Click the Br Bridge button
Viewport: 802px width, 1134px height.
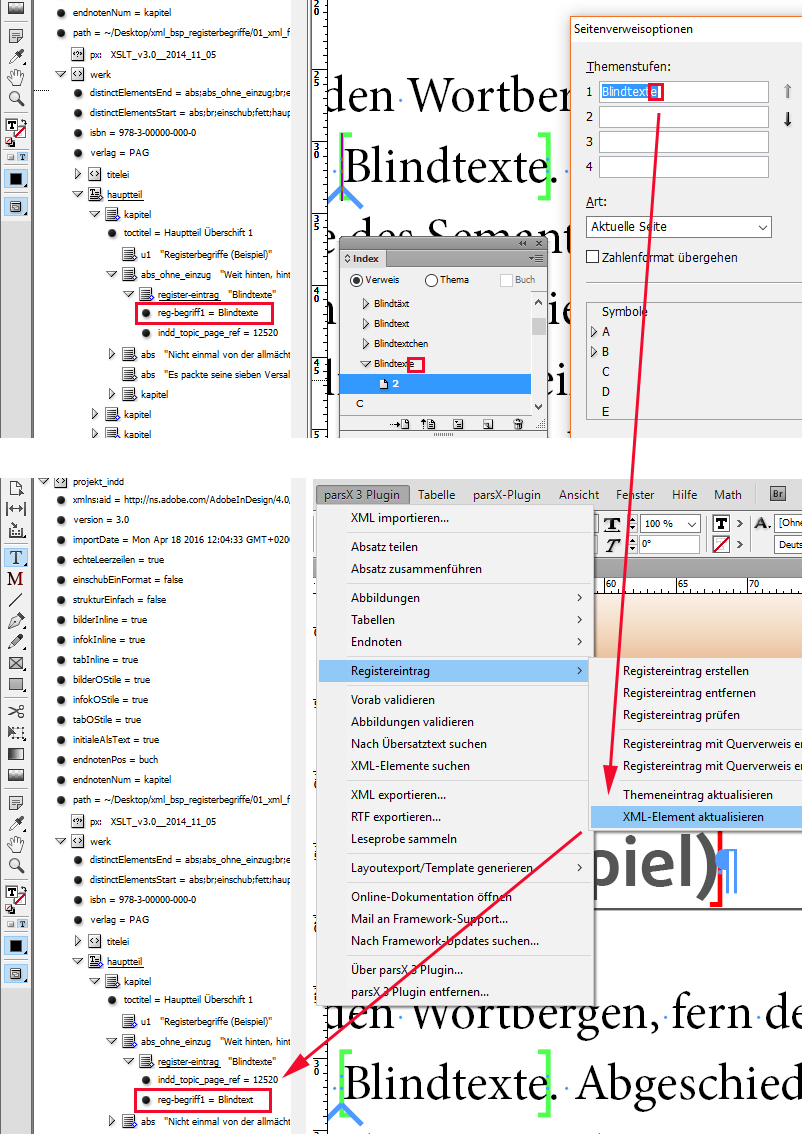(778, 494)
